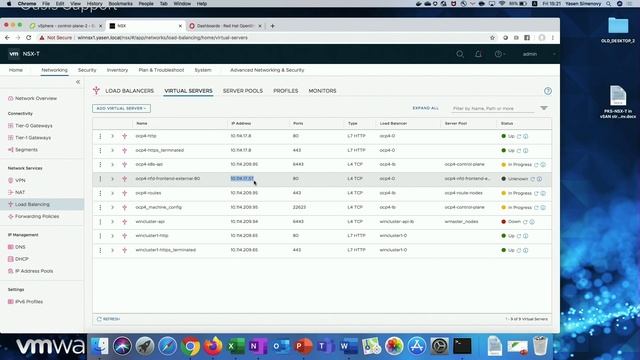Open the admin user dropdown

pyautogui.click(x=539, y=54)
